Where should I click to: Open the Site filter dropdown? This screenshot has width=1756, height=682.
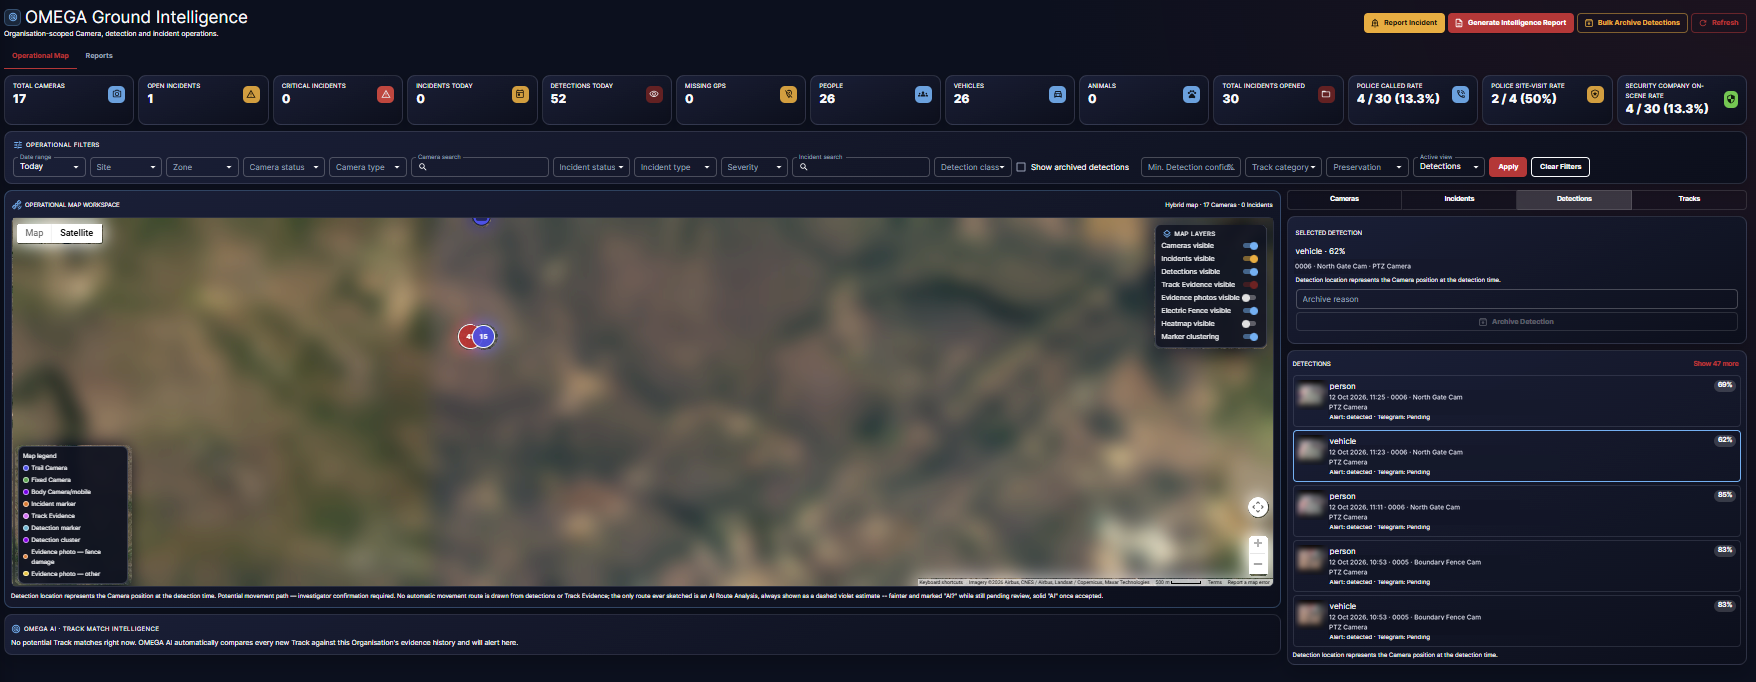tap(126, 167)
